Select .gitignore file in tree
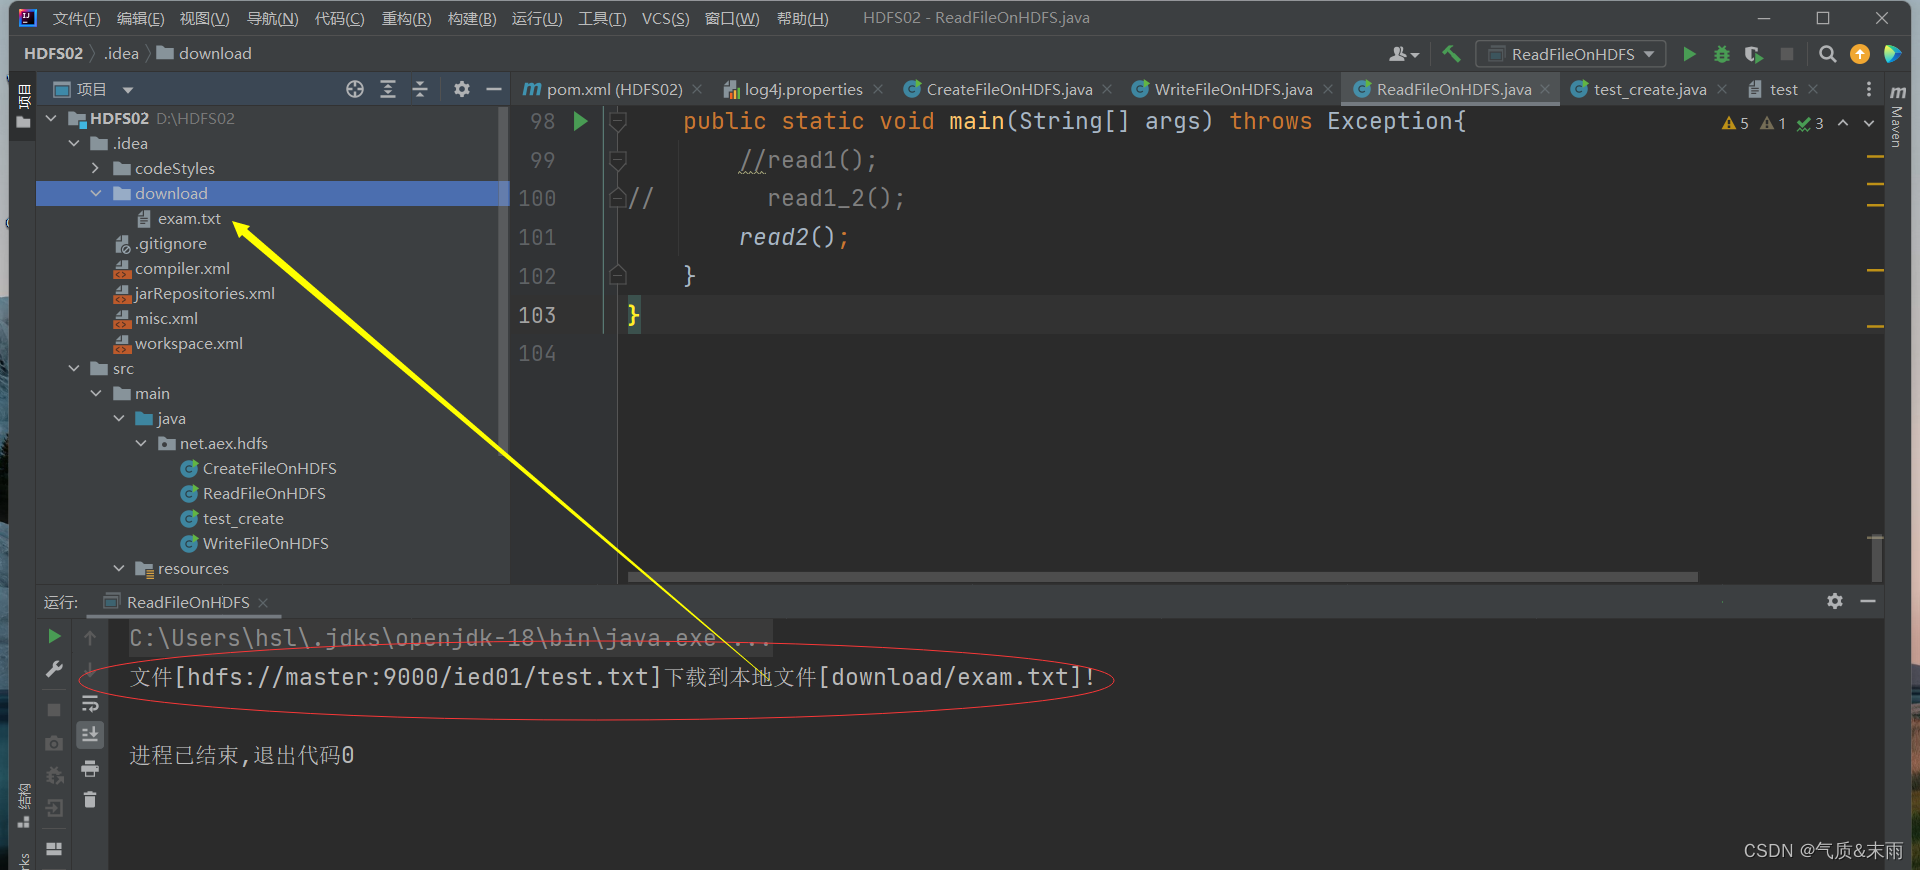 click(x=171, y=243)
